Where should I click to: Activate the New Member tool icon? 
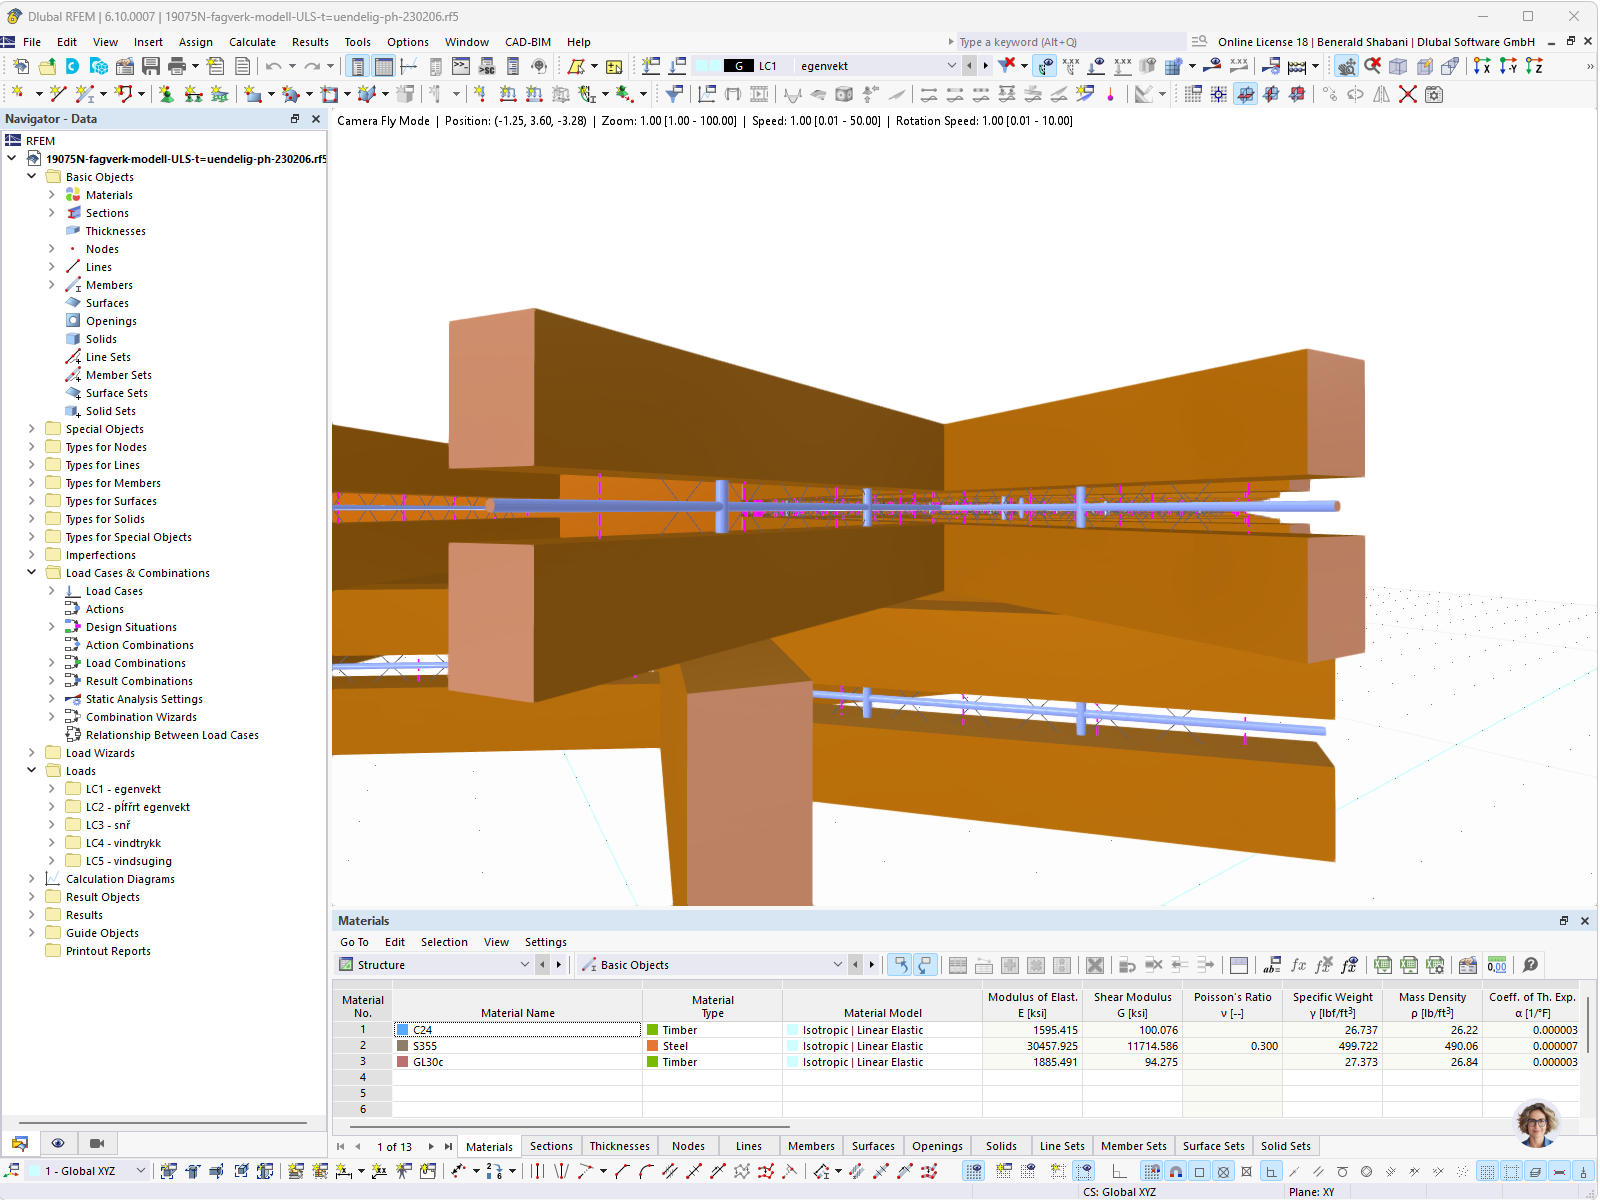point(84,93)
